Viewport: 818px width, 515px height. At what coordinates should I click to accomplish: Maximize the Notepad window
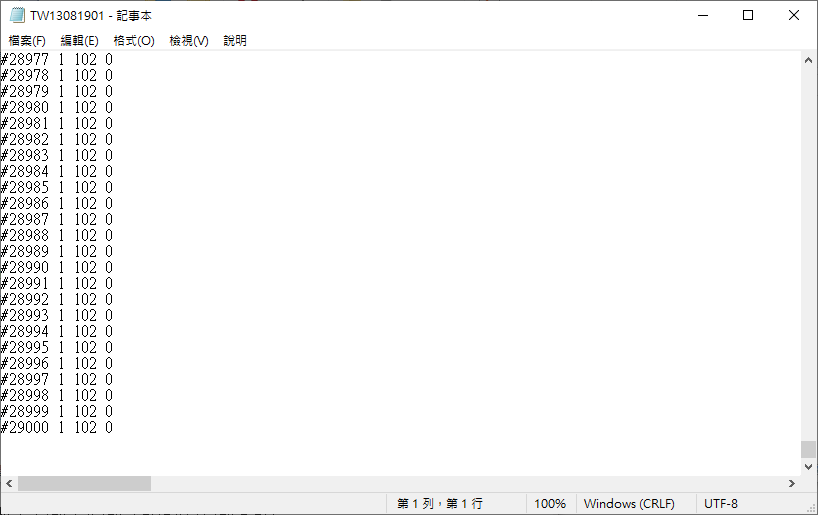748,15
